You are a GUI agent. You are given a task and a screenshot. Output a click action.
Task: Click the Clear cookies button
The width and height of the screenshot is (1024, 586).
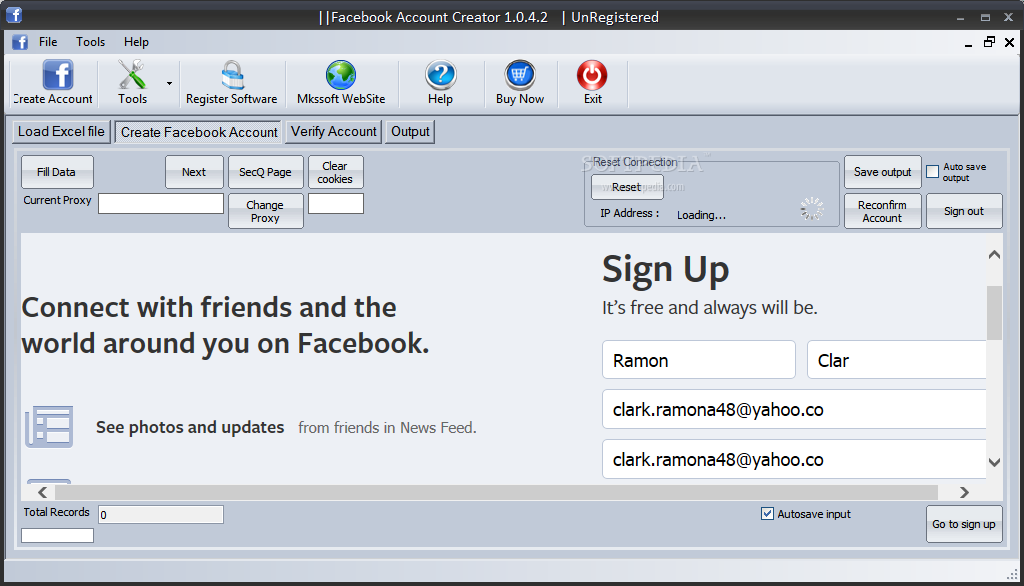335,172
